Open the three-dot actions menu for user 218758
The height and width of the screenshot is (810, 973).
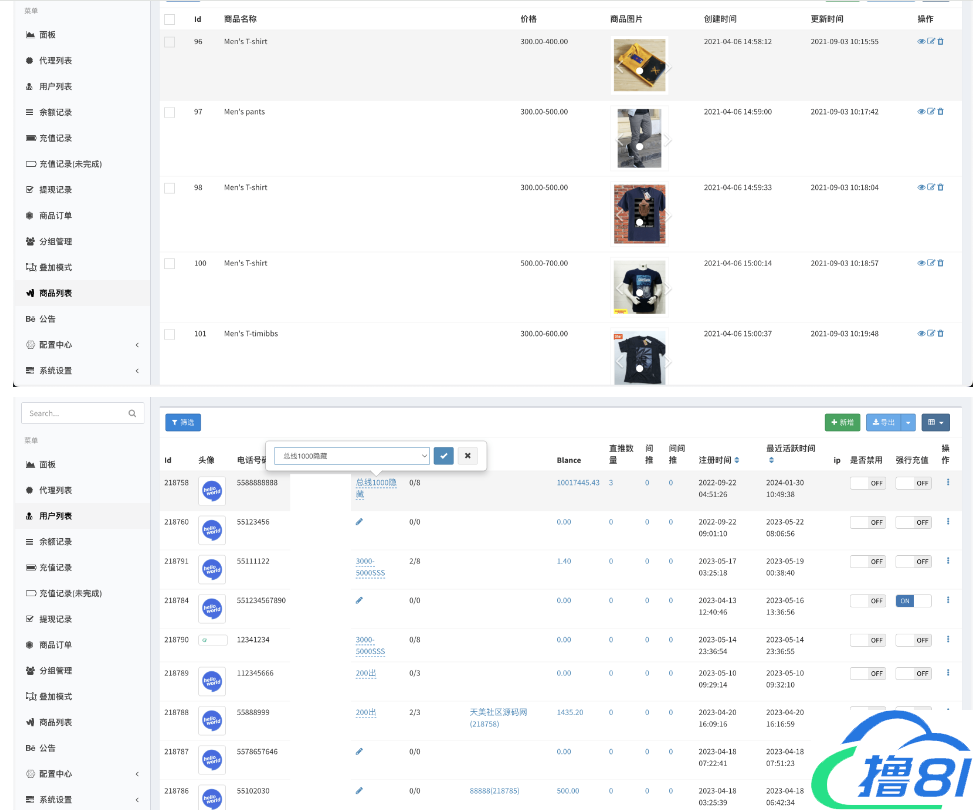947,482
